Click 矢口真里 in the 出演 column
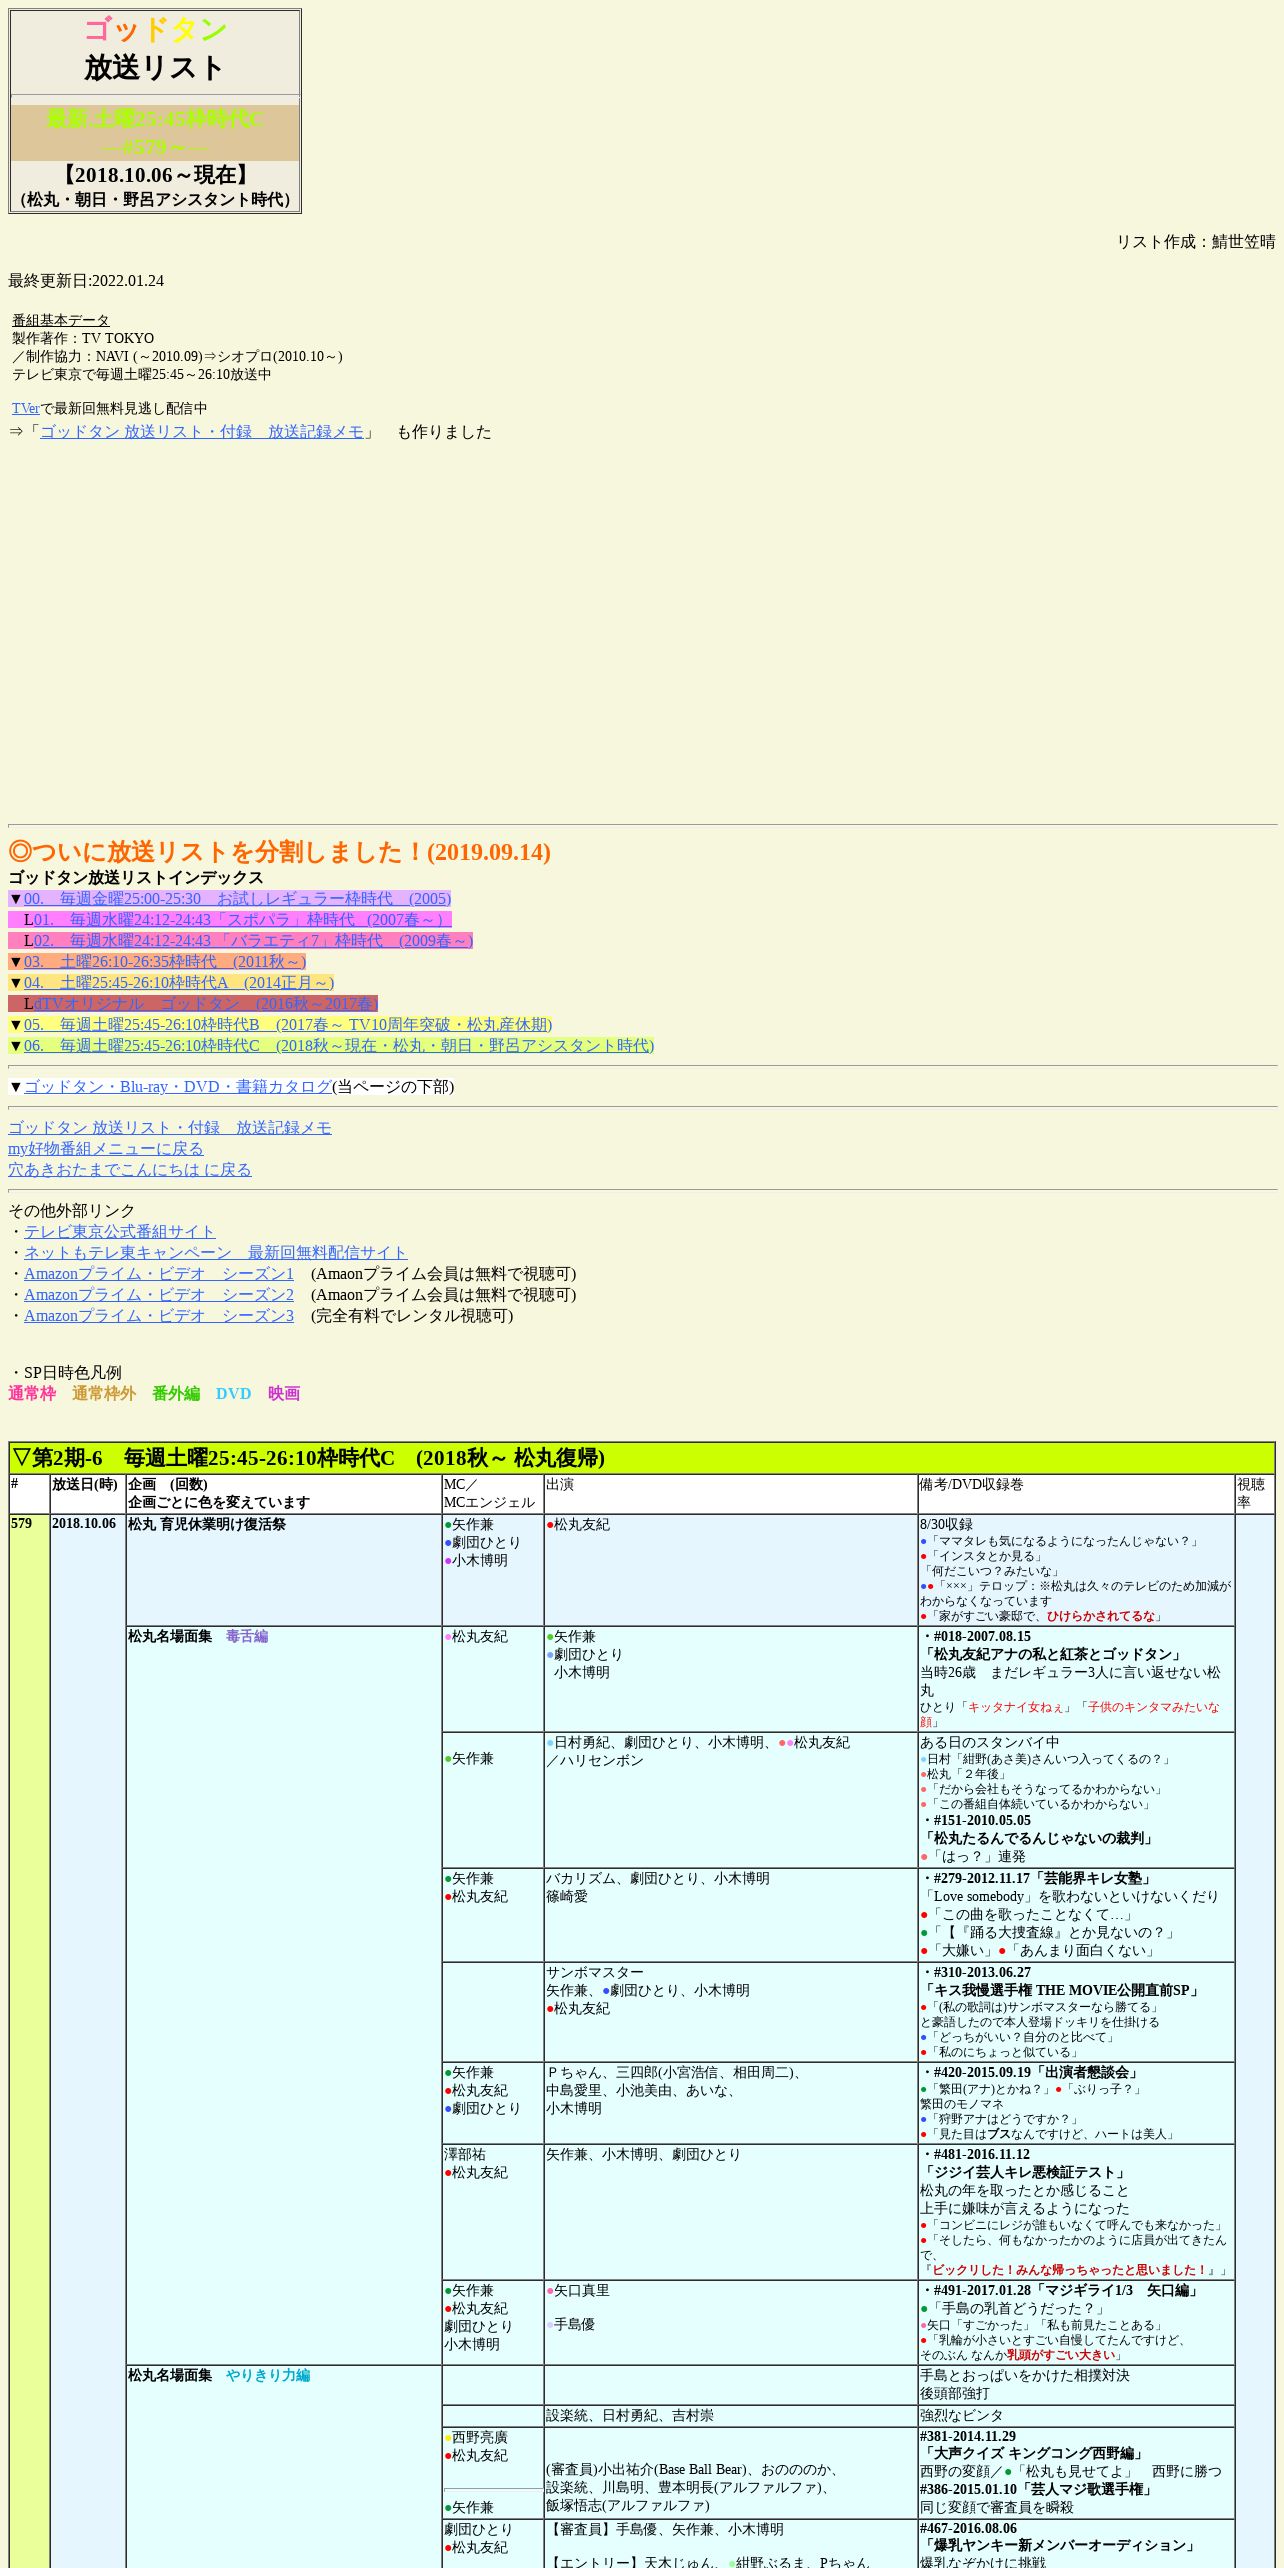The width and height of the screenshot is (1284, 2568). (x=582, y=2291)
